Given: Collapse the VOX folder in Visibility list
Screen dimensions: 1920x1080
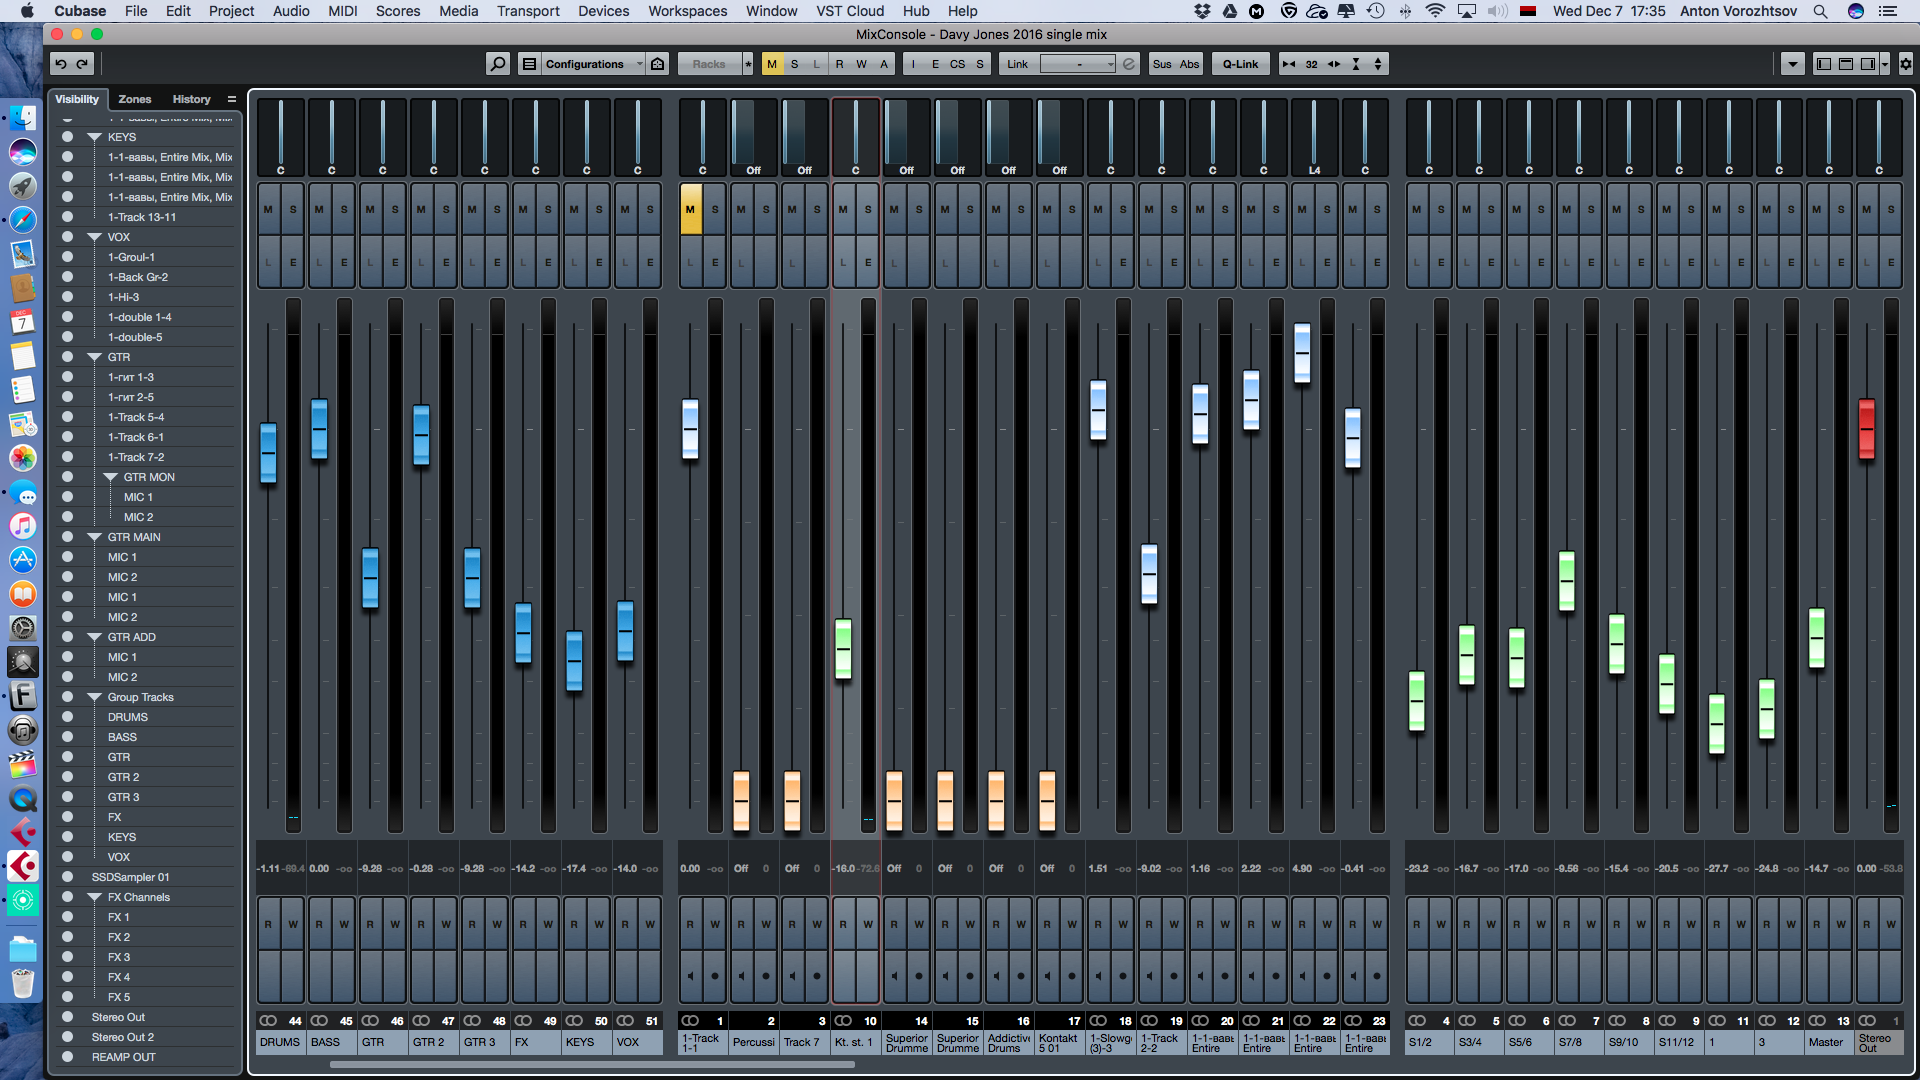Looking at the screenshot, I should point(95,237).
